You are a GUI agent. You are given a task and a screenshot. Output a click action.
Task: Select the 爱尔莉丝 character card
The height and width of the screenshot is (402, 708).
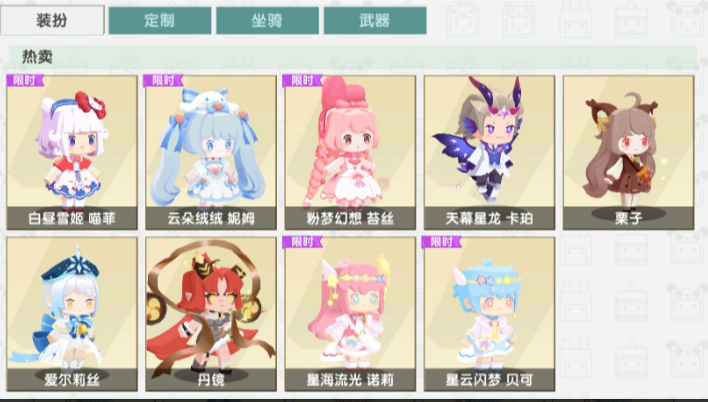72,314
